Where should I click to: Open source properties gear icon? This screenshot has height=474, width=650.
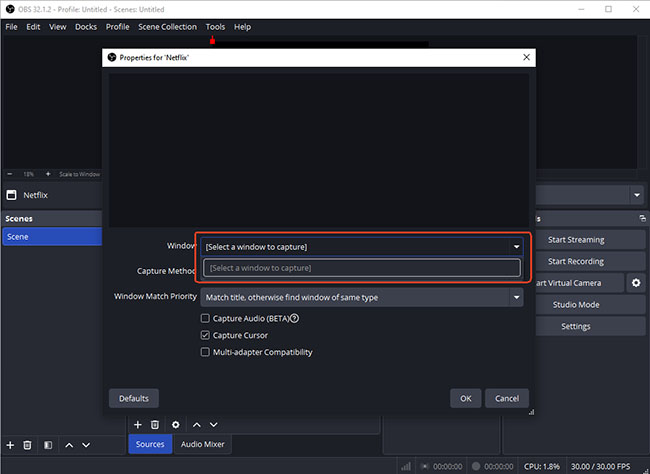click(176, 425)
